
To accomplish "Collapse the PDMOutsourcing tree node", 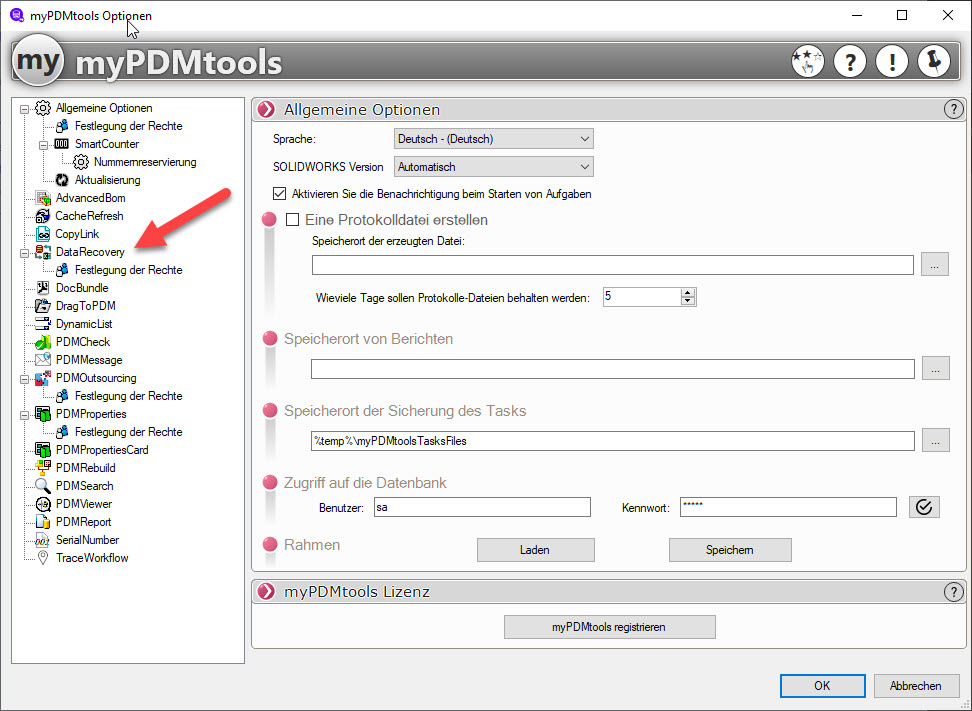I will (x=24, y=378).
